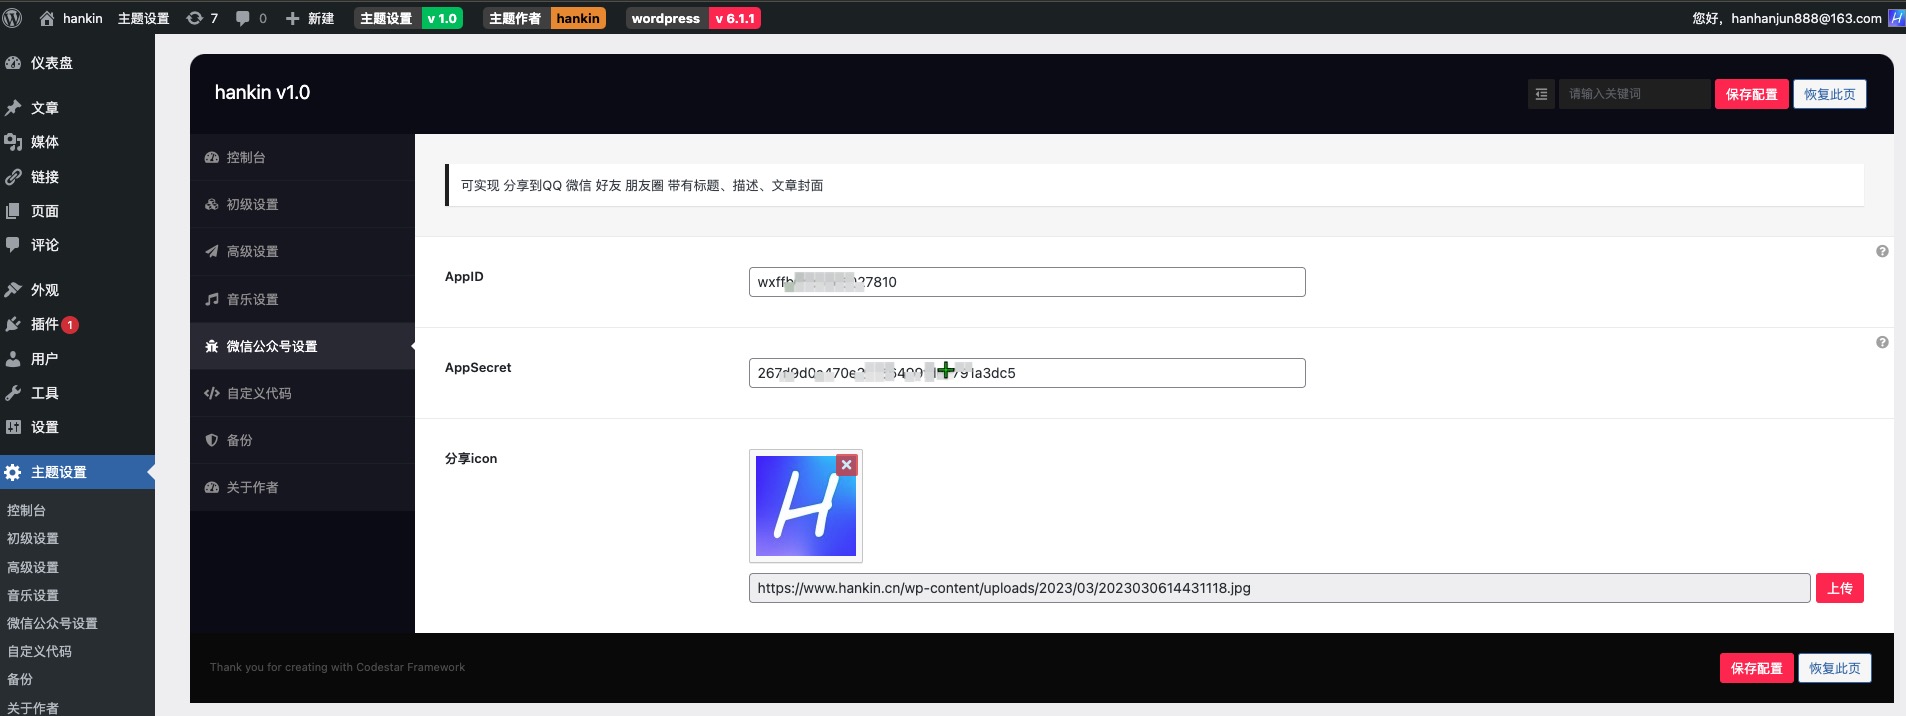1906x716 pixels.
Task: Open 工具 tools menu
Action: pyautogui.click(x=77, y=393)
